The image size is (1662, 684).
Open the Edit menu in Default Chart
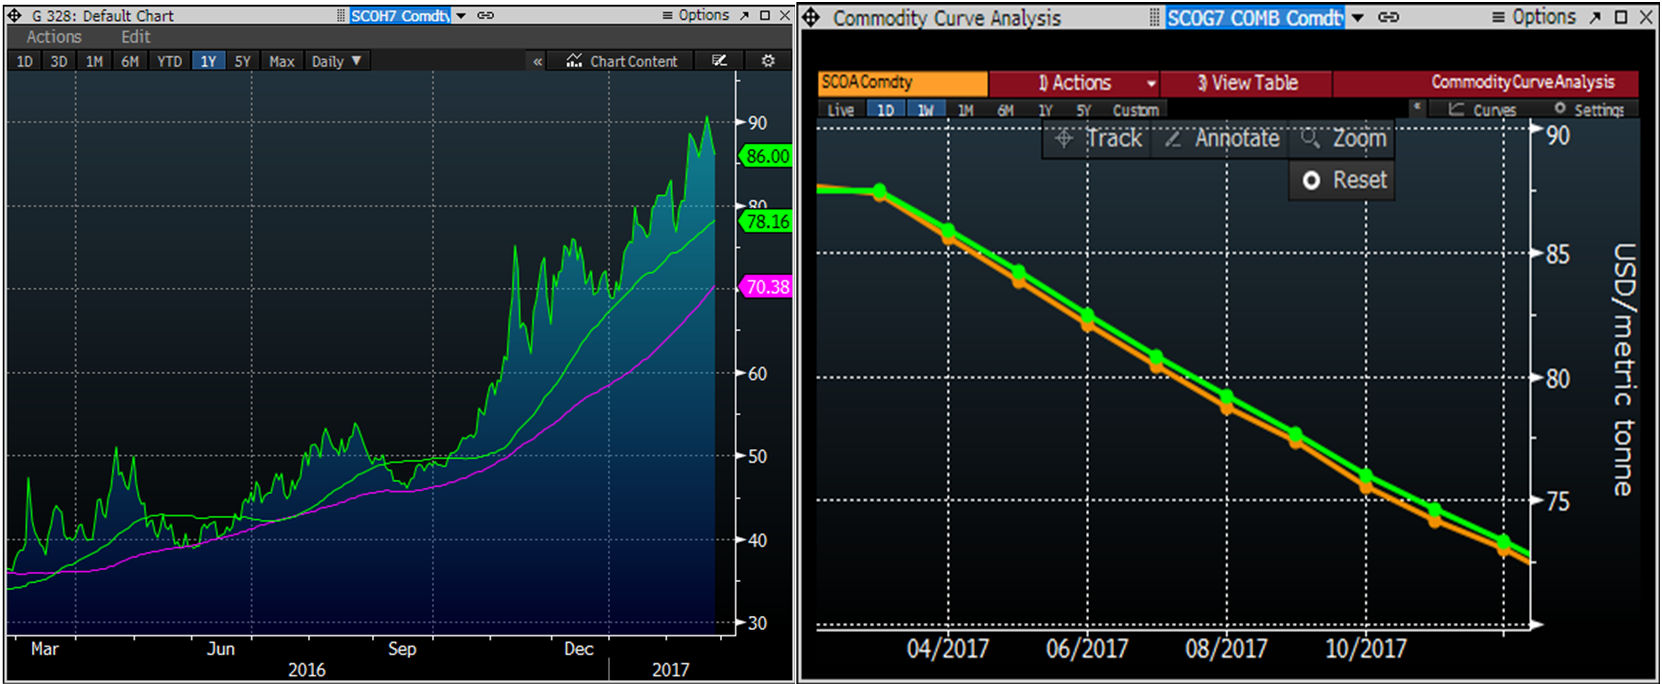(135, 37)
